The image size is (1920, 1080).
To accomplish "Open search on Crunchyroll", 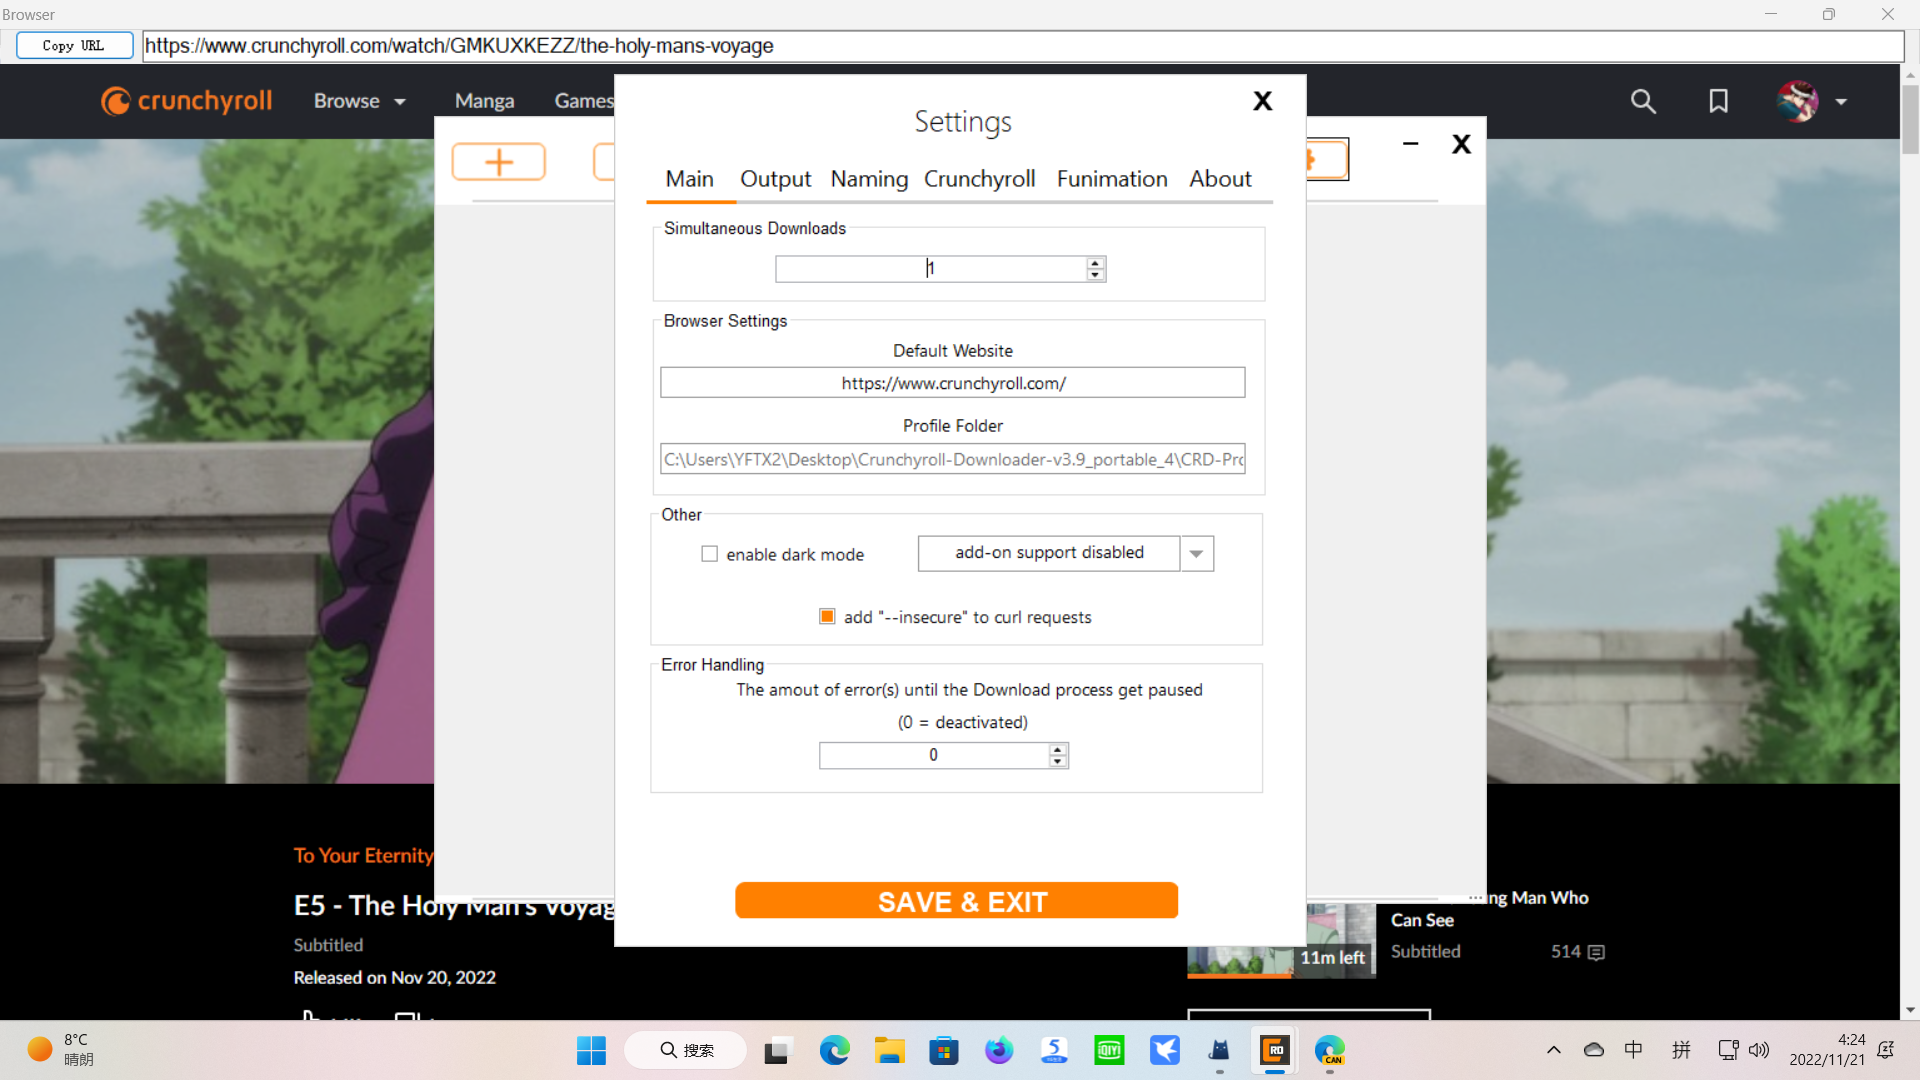I will tap(1643, 101).
